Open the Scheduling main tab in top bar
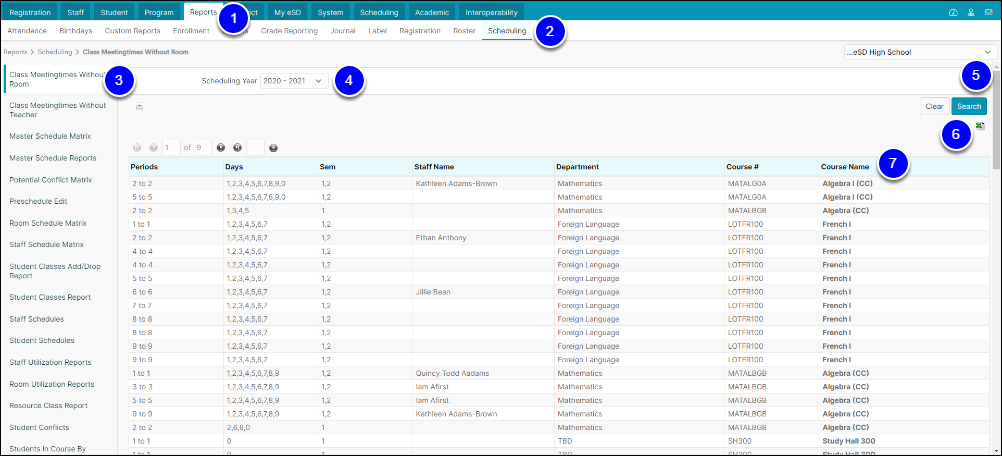The image size is (1002, 456). pyautogui.click(x=379, y=12)
